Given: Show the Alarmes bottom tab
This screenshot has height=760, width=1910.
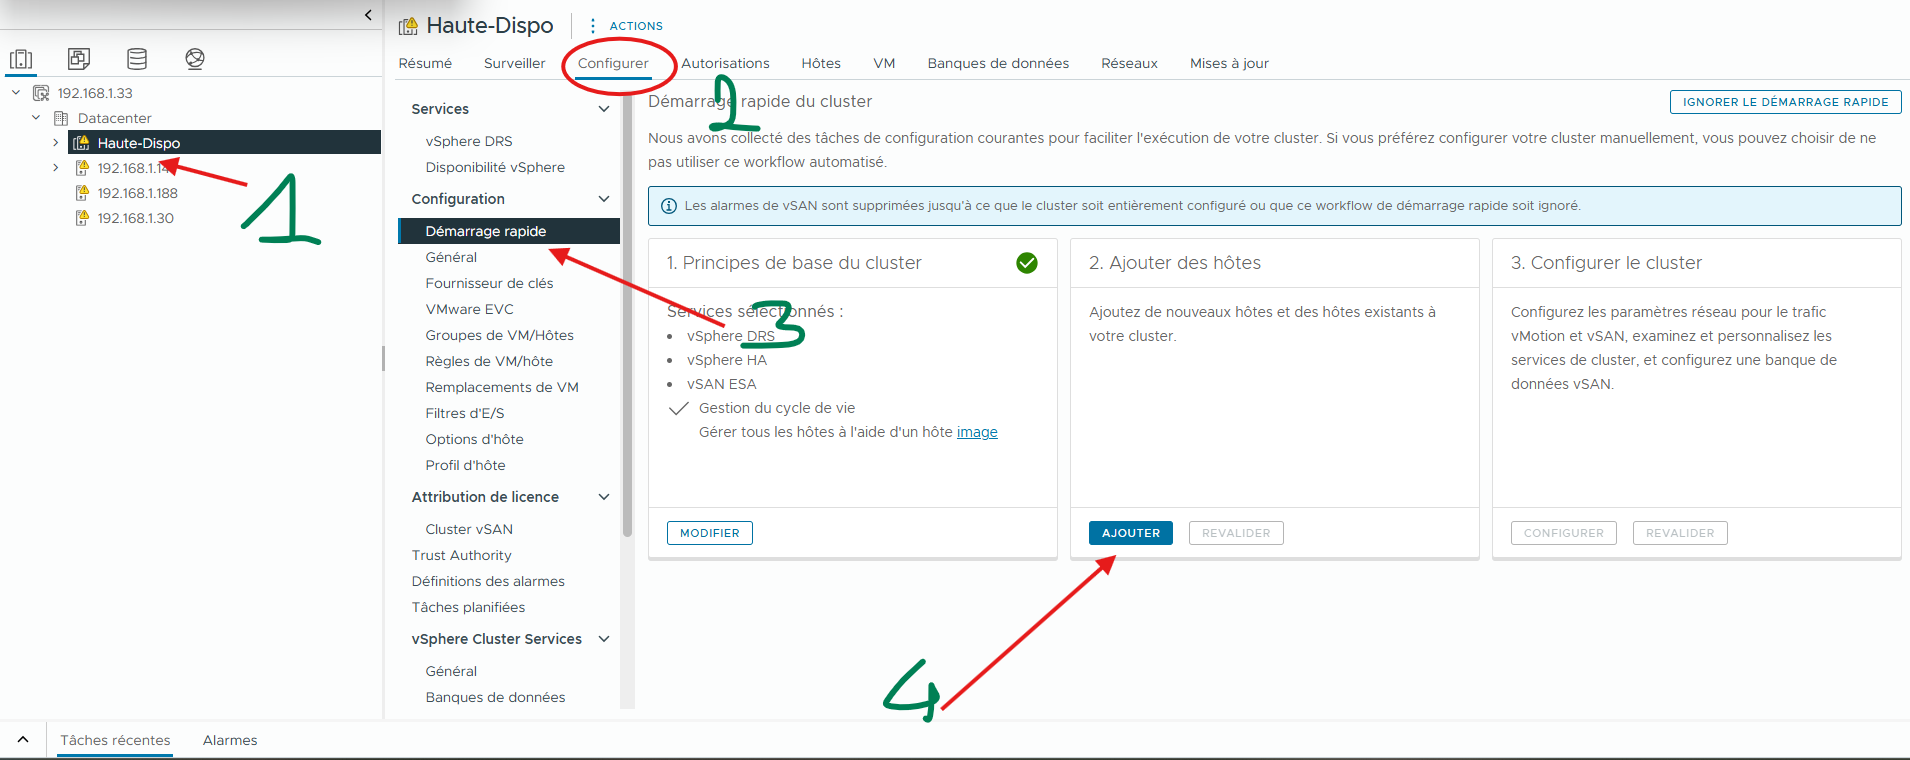Looking at the screenshot, I should pyautogui.click(x=230, y=740).
